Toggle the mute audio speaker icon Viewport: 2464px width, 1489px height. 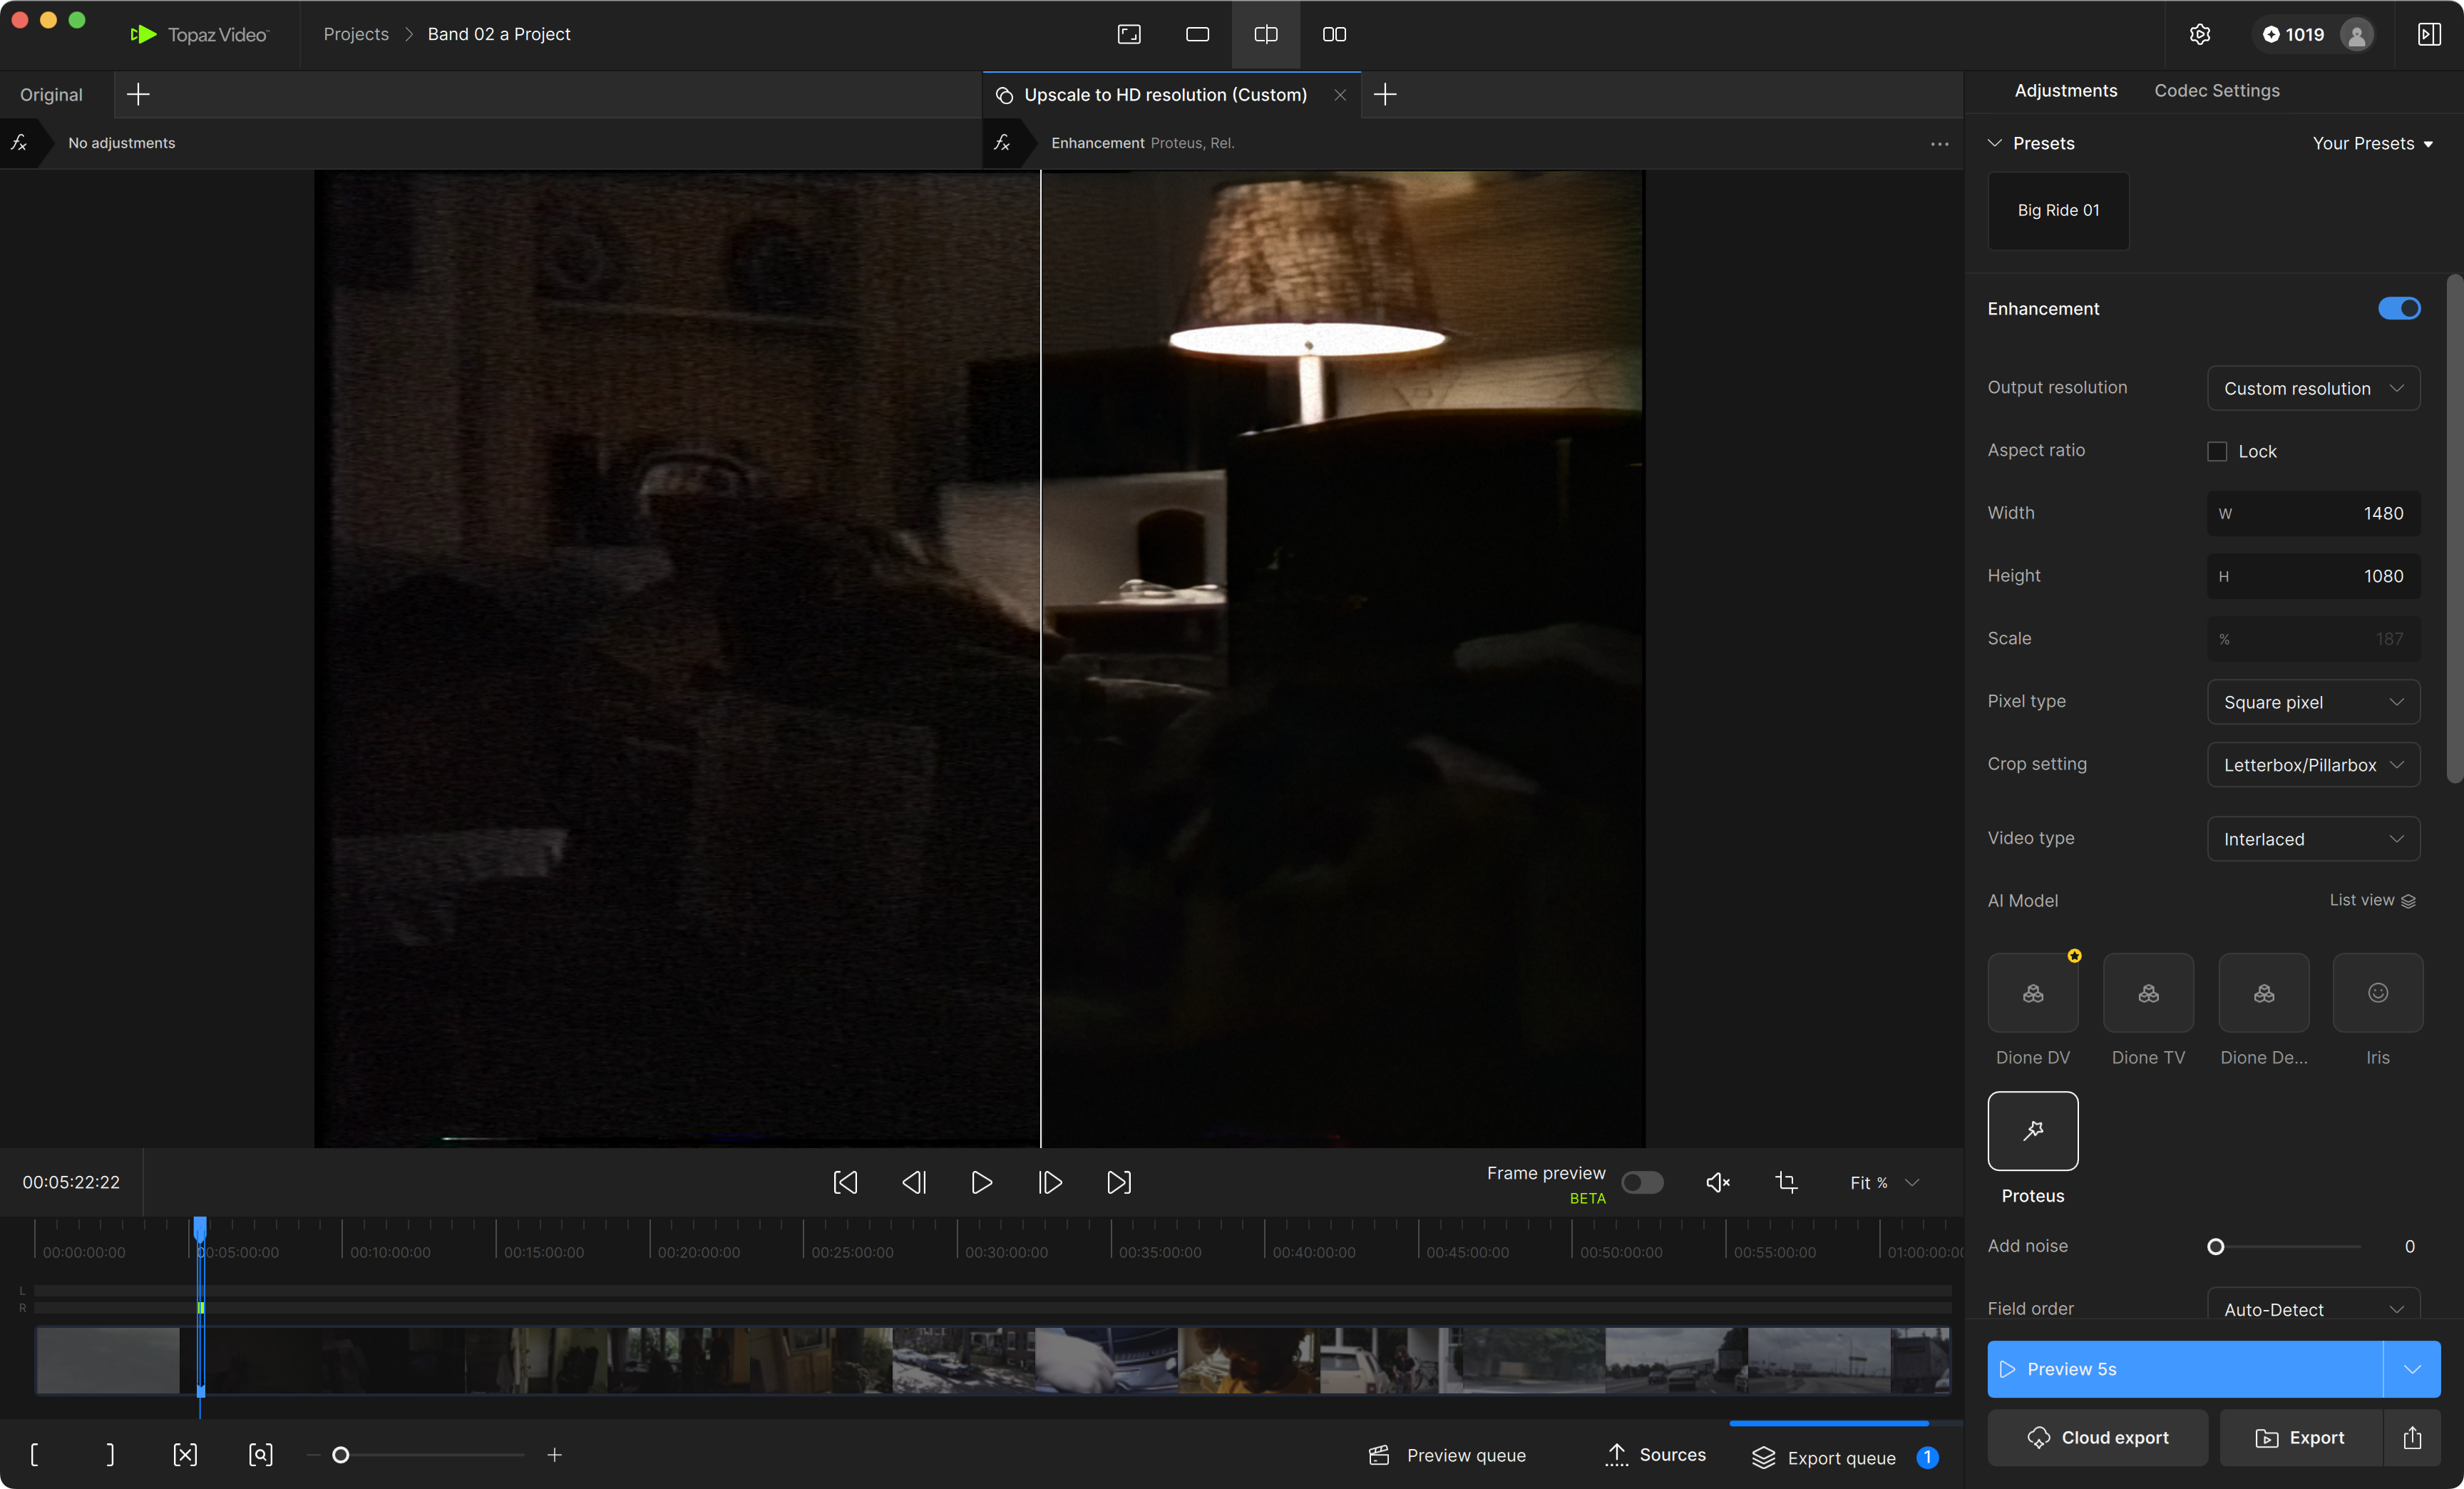pos(1717,1183)
